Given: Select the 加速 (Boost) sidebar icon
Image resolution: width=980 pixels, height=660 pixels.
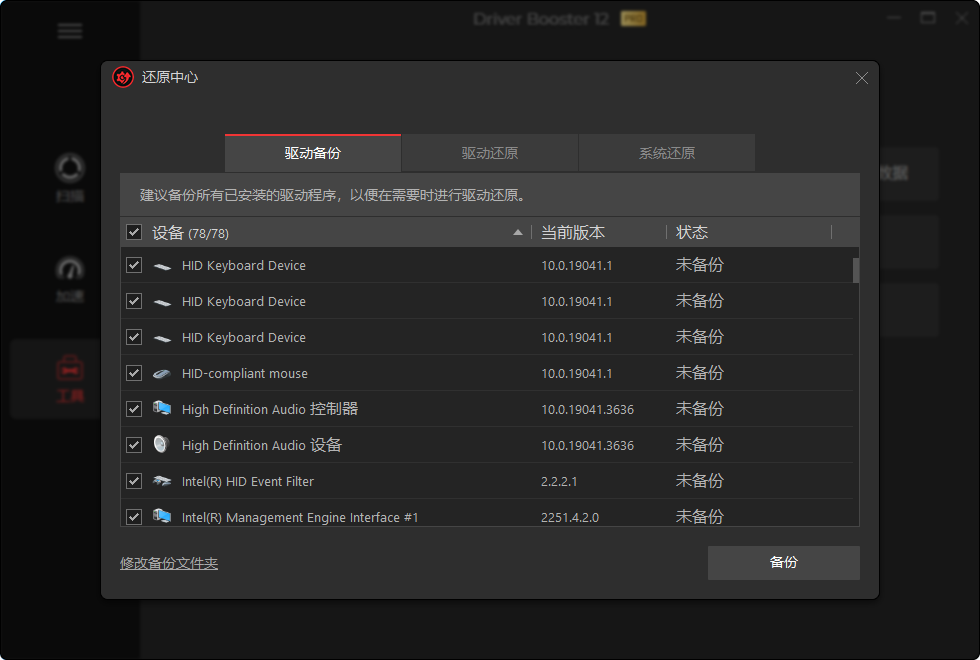Looking at the screenshot, I should point(70,268).
